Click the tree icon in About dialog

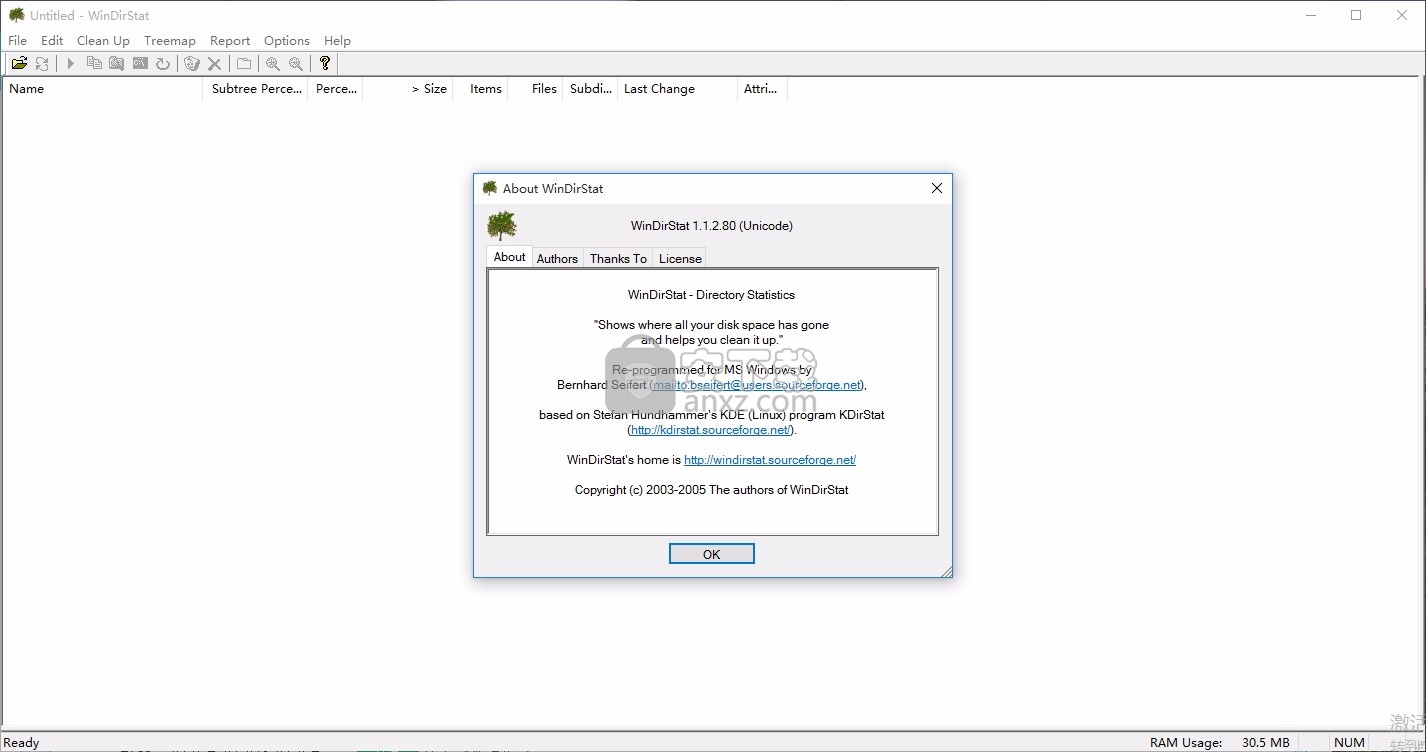click(502, 226)
